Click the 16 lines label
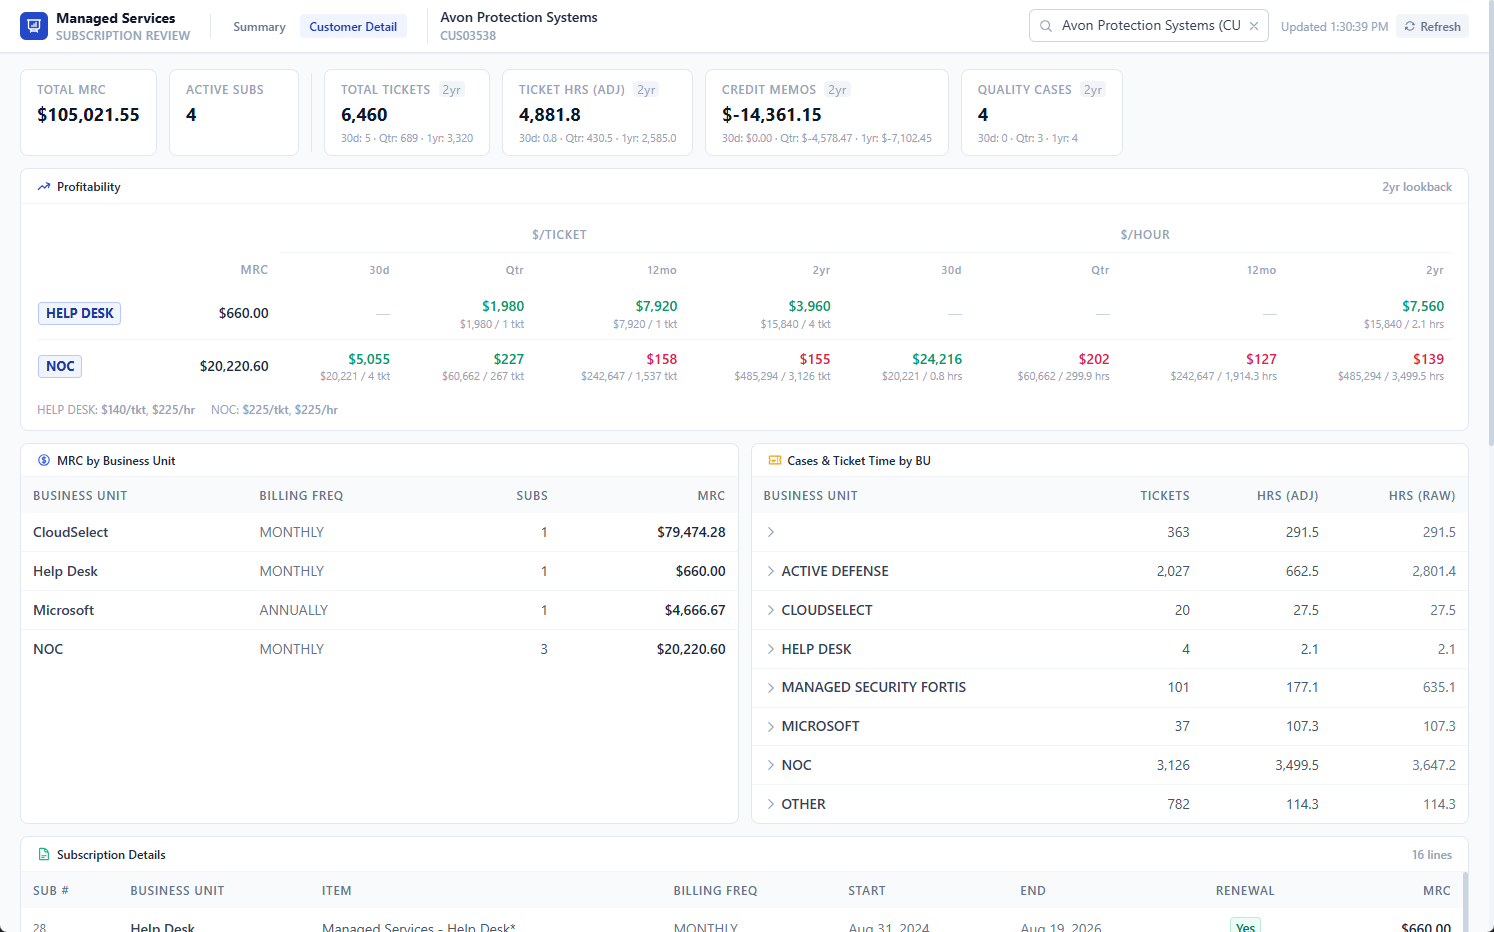This screenshot has width=1494, height=932. (1432, 855)
